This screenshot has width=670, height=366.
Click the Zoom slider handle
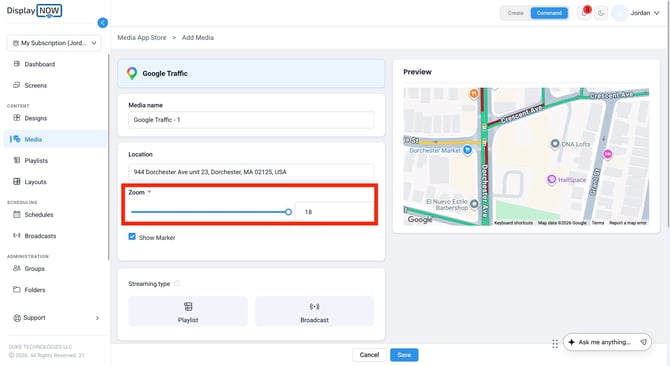(288, 212)
